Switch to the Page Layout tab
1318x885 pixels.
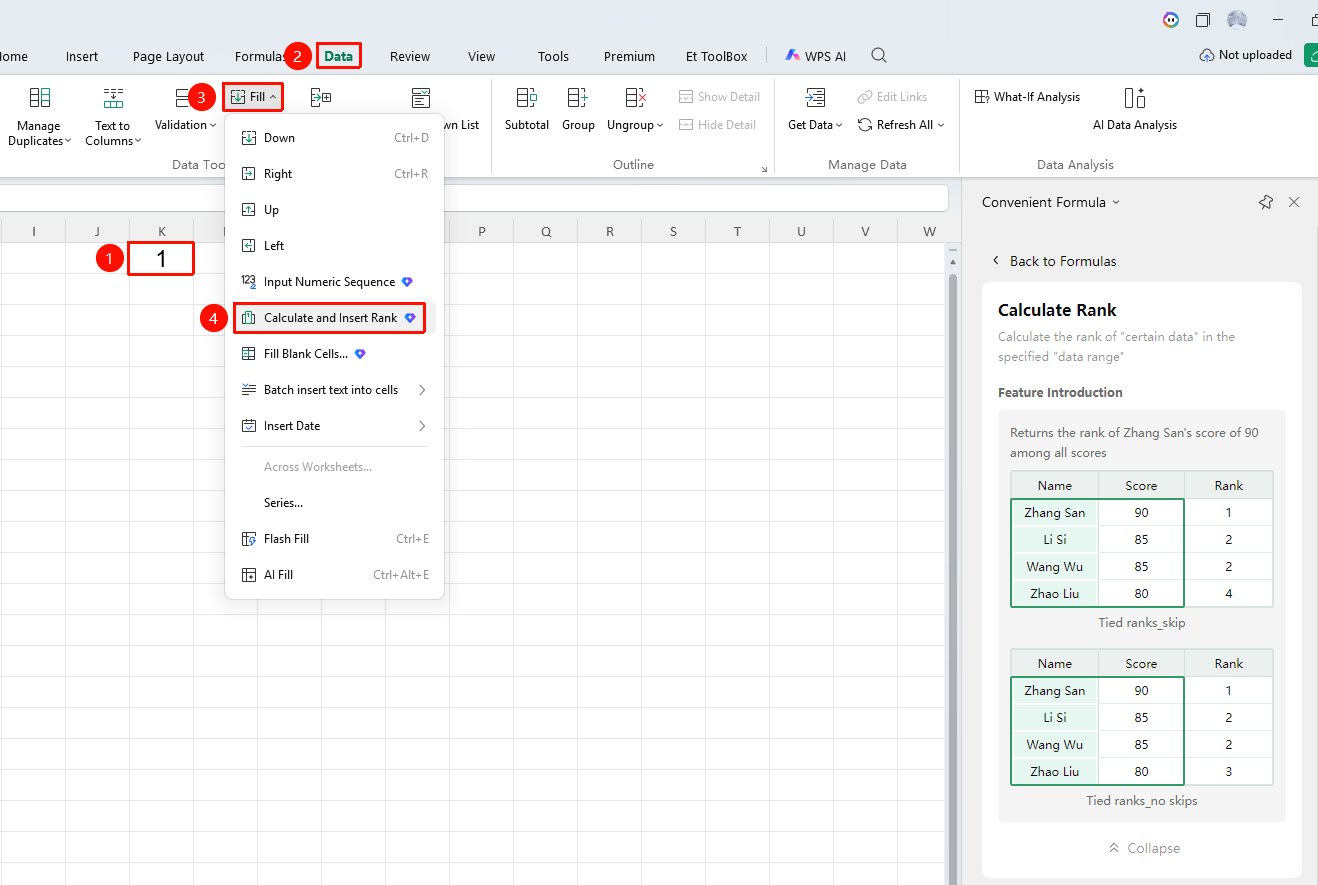tap(168, 56)
